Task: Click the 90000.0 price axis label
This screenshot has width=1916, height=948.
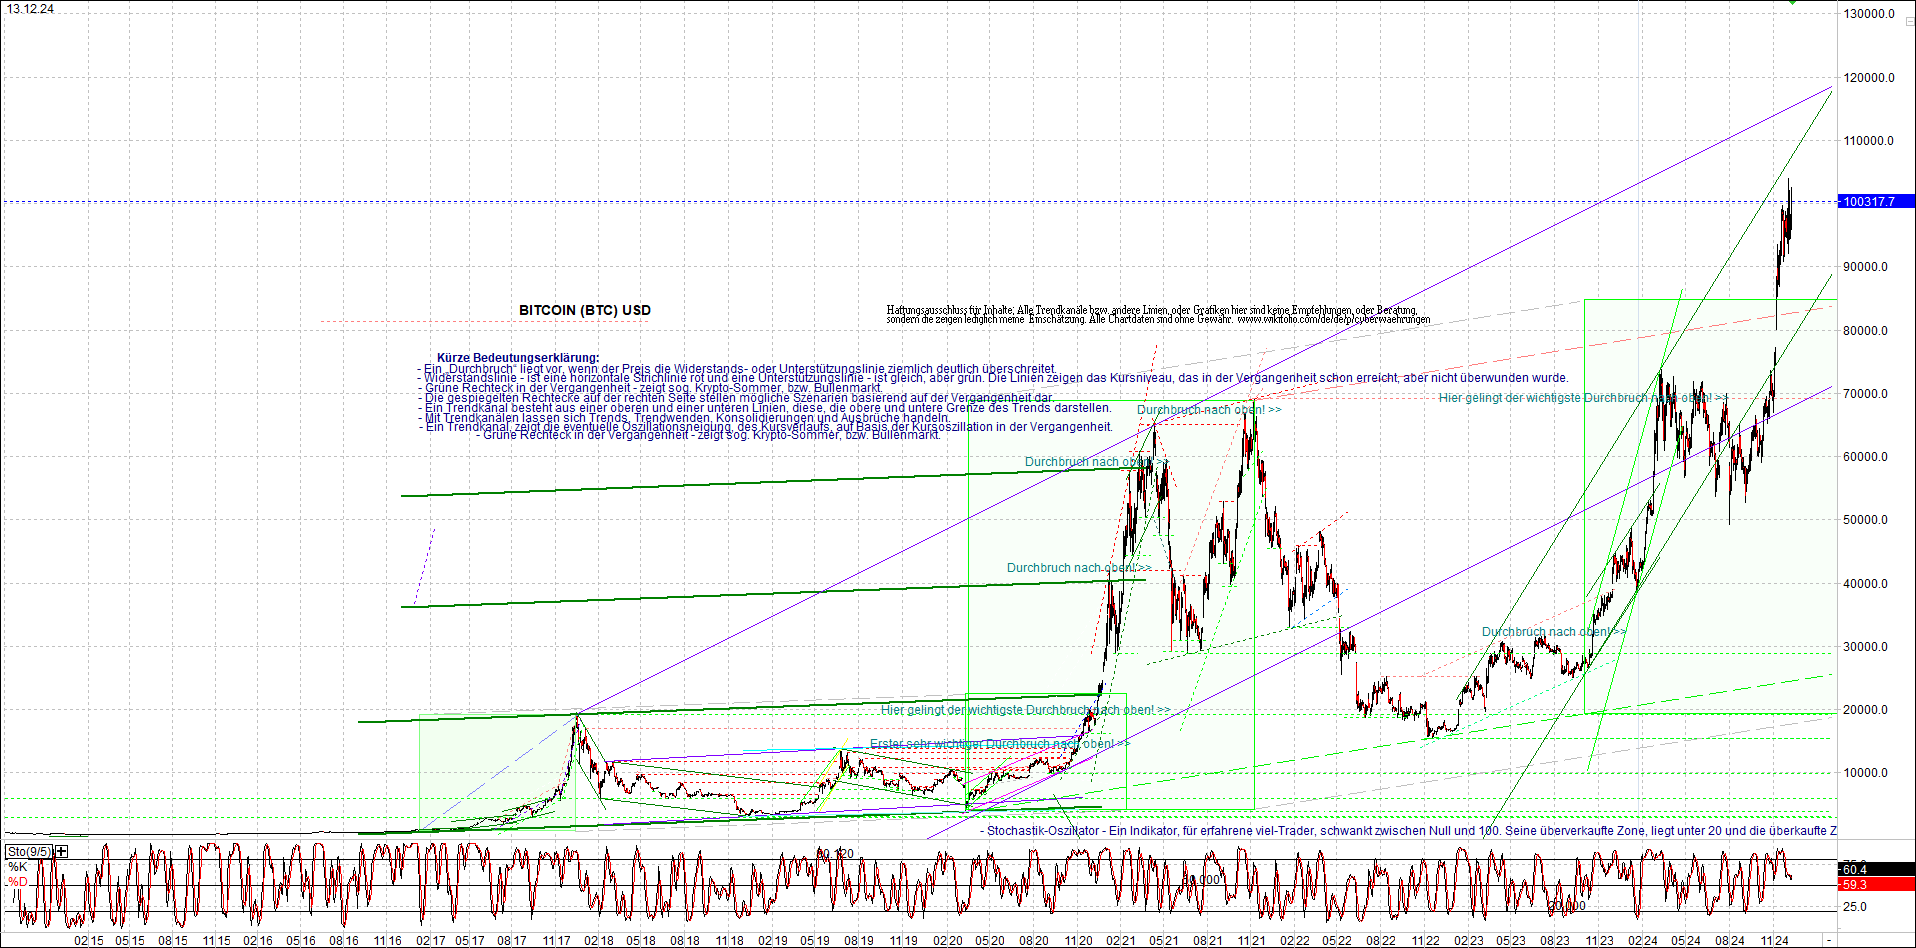Action: coord(1866,267)
